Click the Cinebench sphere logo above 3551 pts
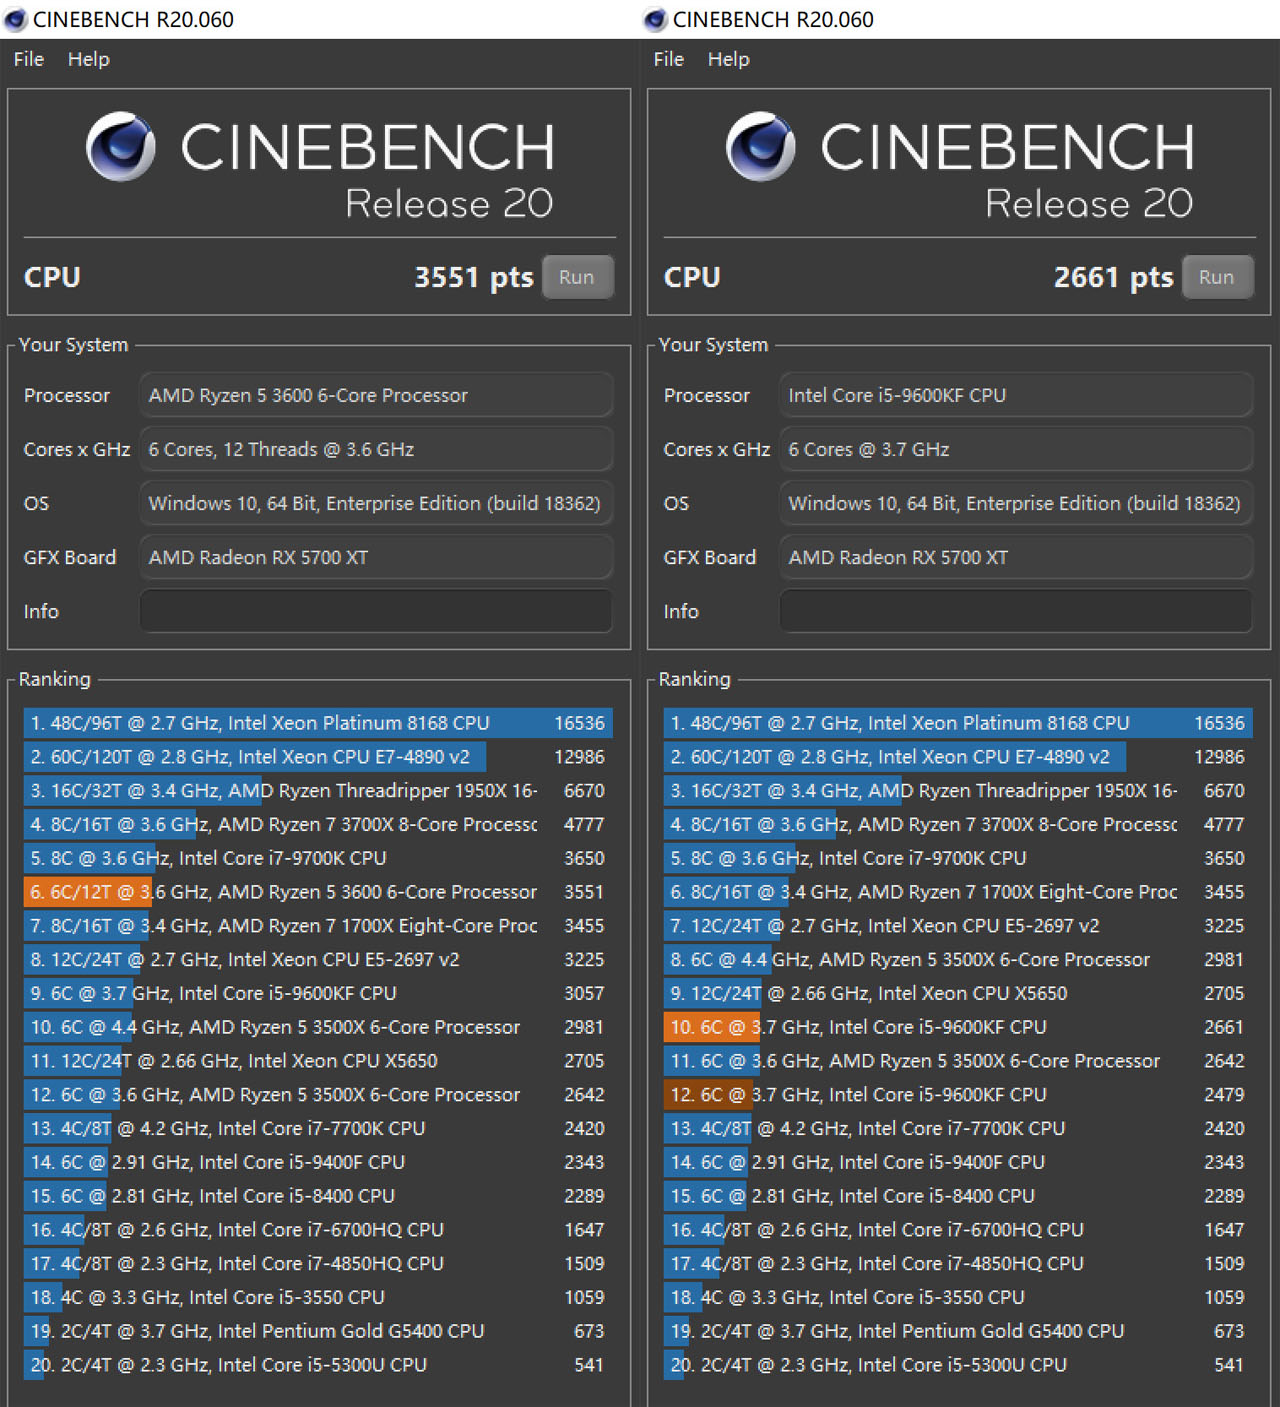Image resolution: width=1280 pixels, height=1407 pixels. tap(121, 146)
